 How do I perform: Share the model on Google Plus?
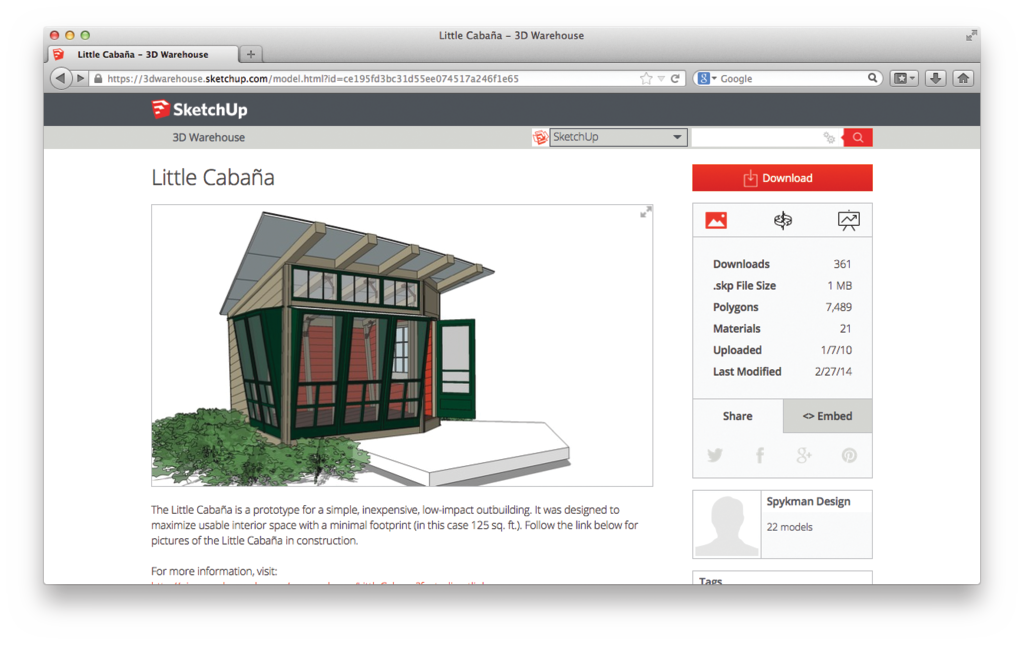pos(804,455)
